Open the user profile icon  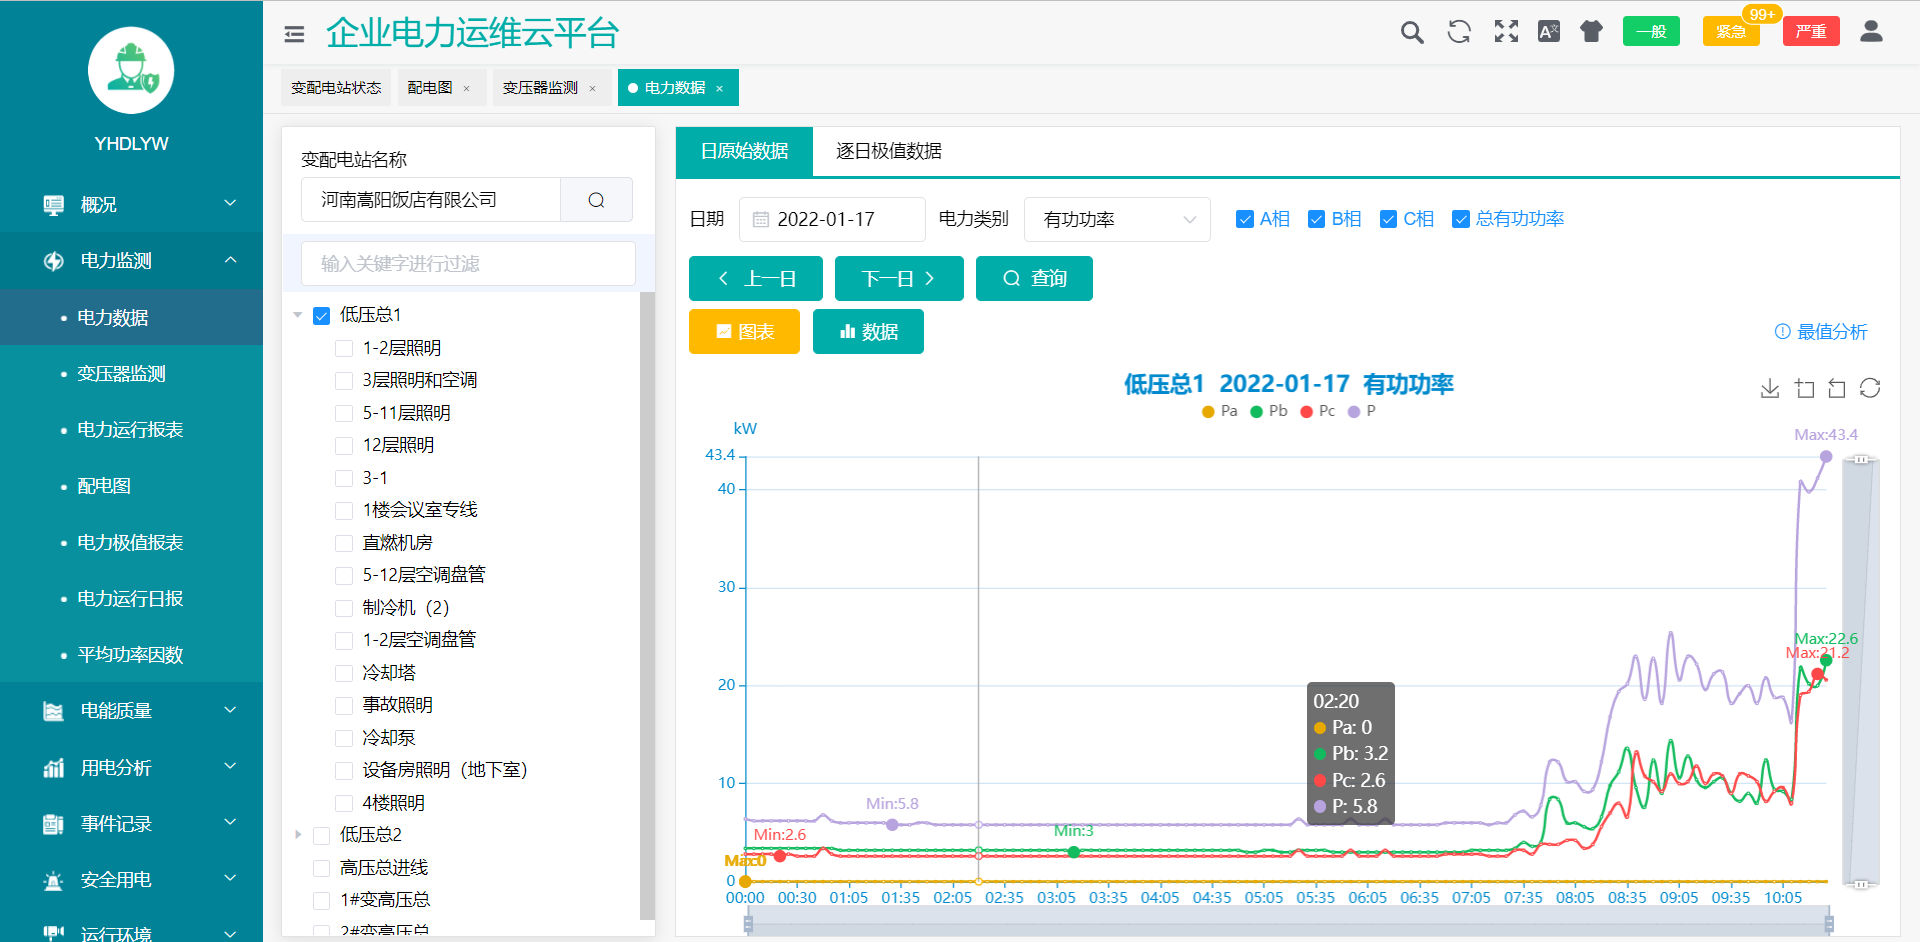coord(1871,32)
